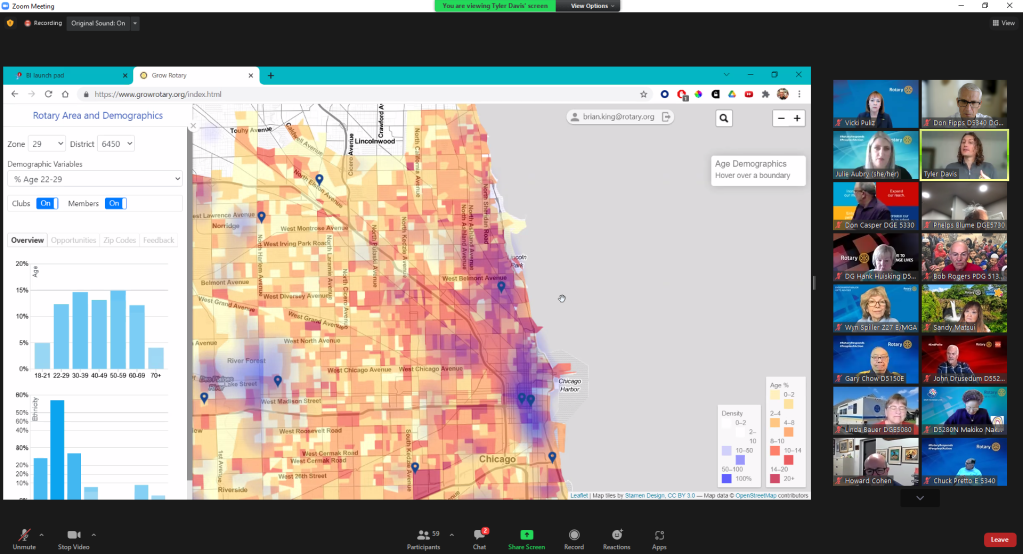This screenshot has width=1023, height=554.
Task: Switch to the Opportunities tab
Action: (73, 240)
